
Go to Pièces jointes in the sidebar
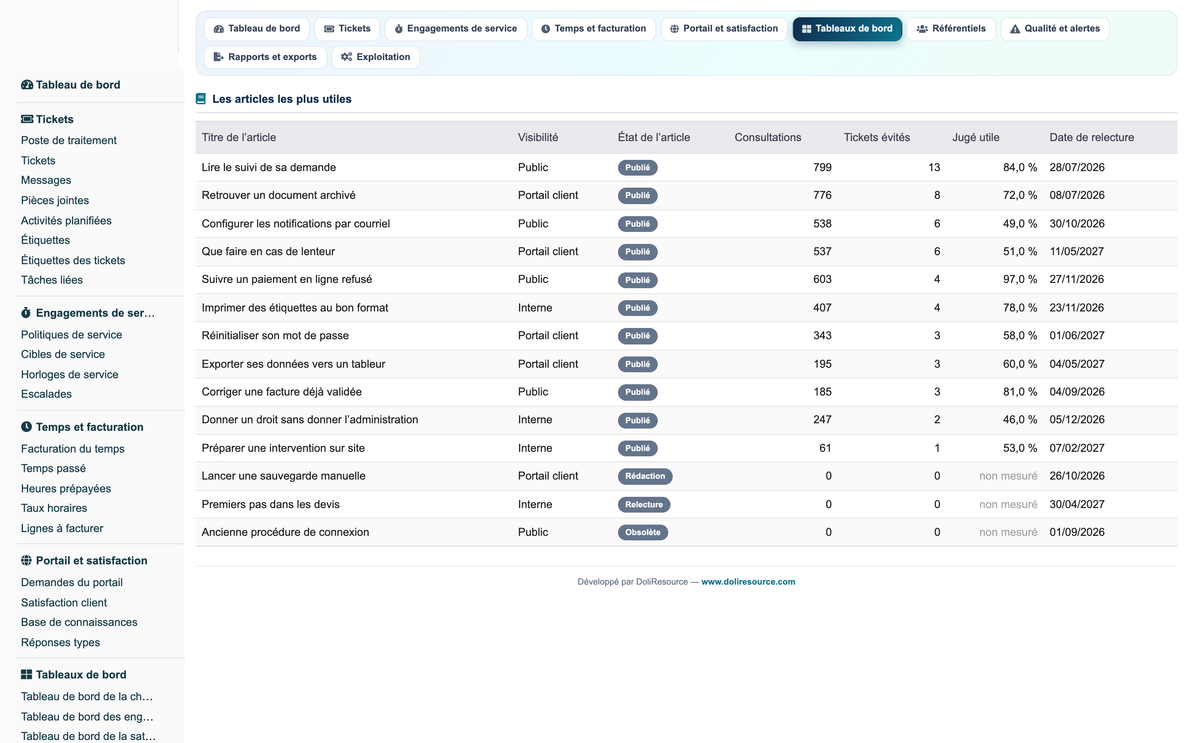pyautogui.click(x=55, y=201)
